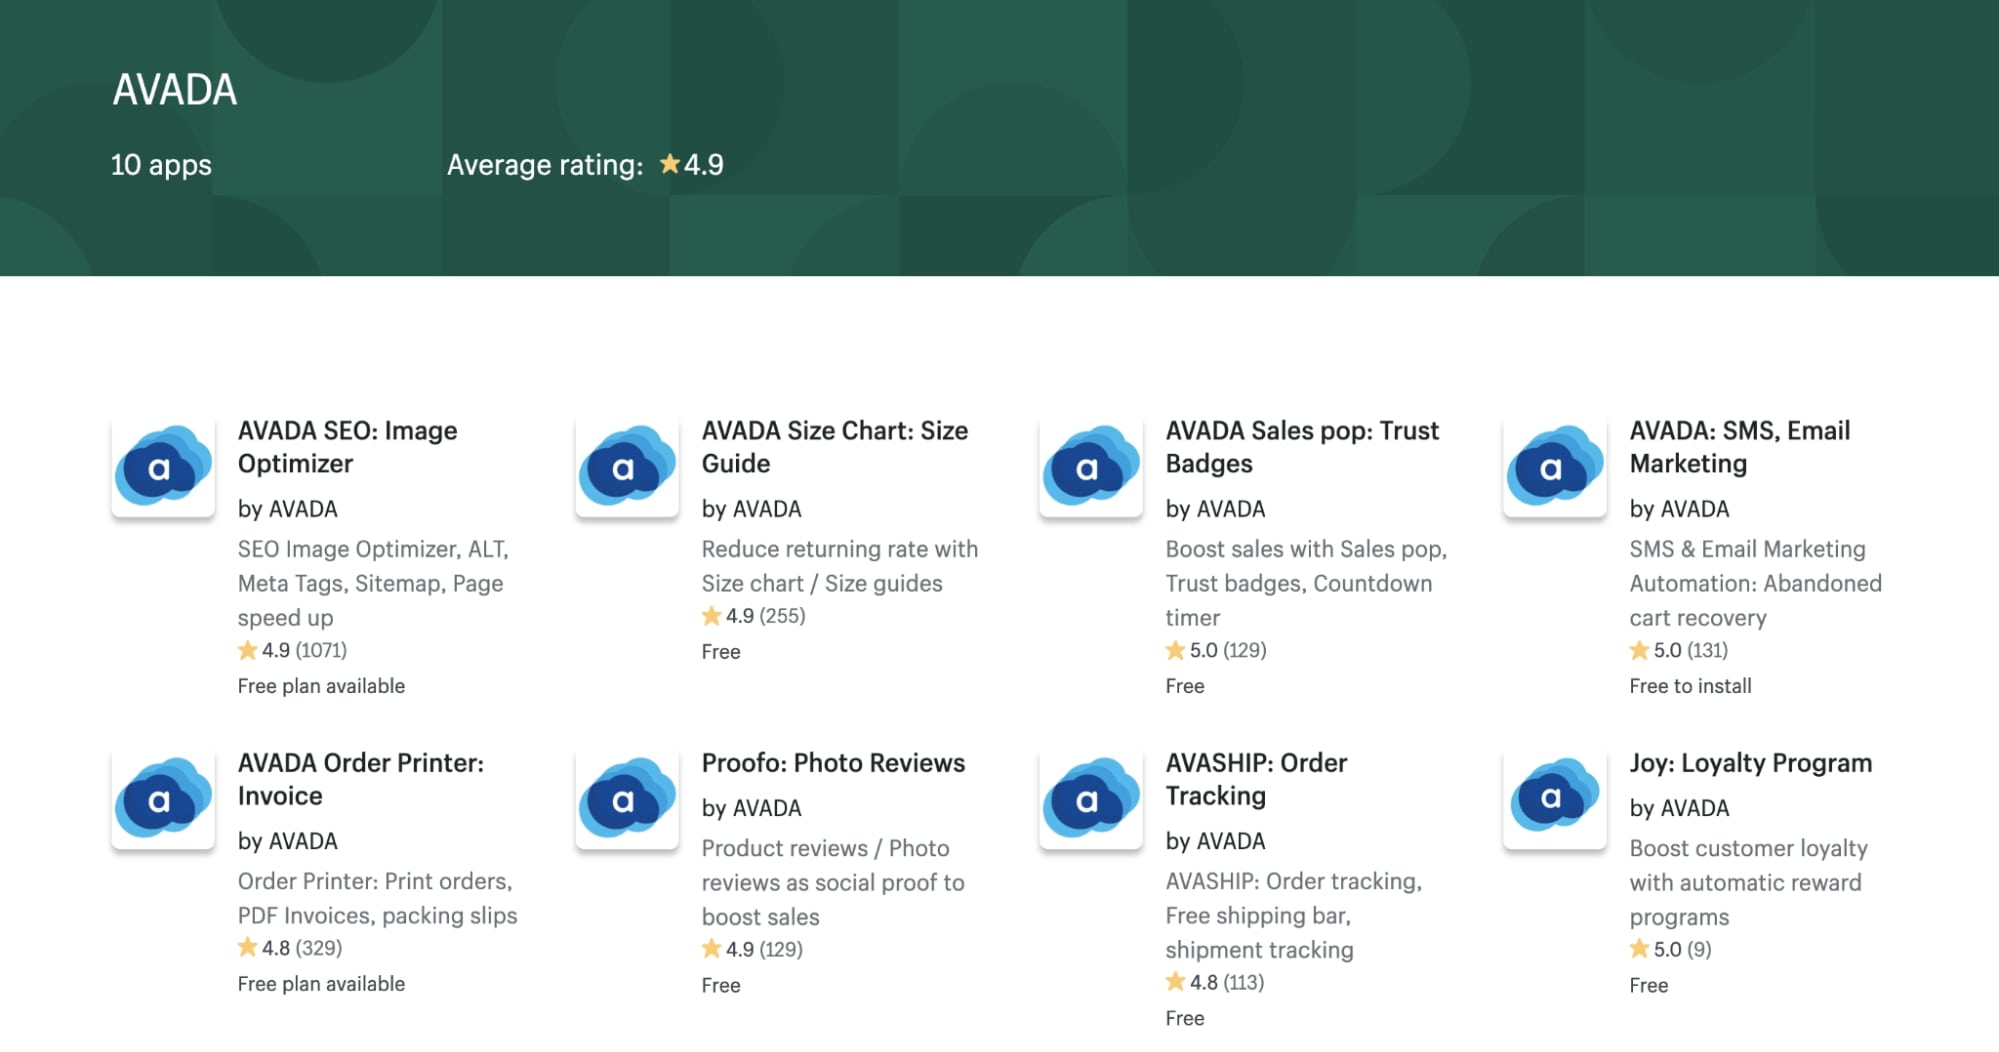This screenshot has height=1052, width=1999.
Task: Click 'by AVADA' under Joy Loyalty app
Action: [x=1680, y=808]
